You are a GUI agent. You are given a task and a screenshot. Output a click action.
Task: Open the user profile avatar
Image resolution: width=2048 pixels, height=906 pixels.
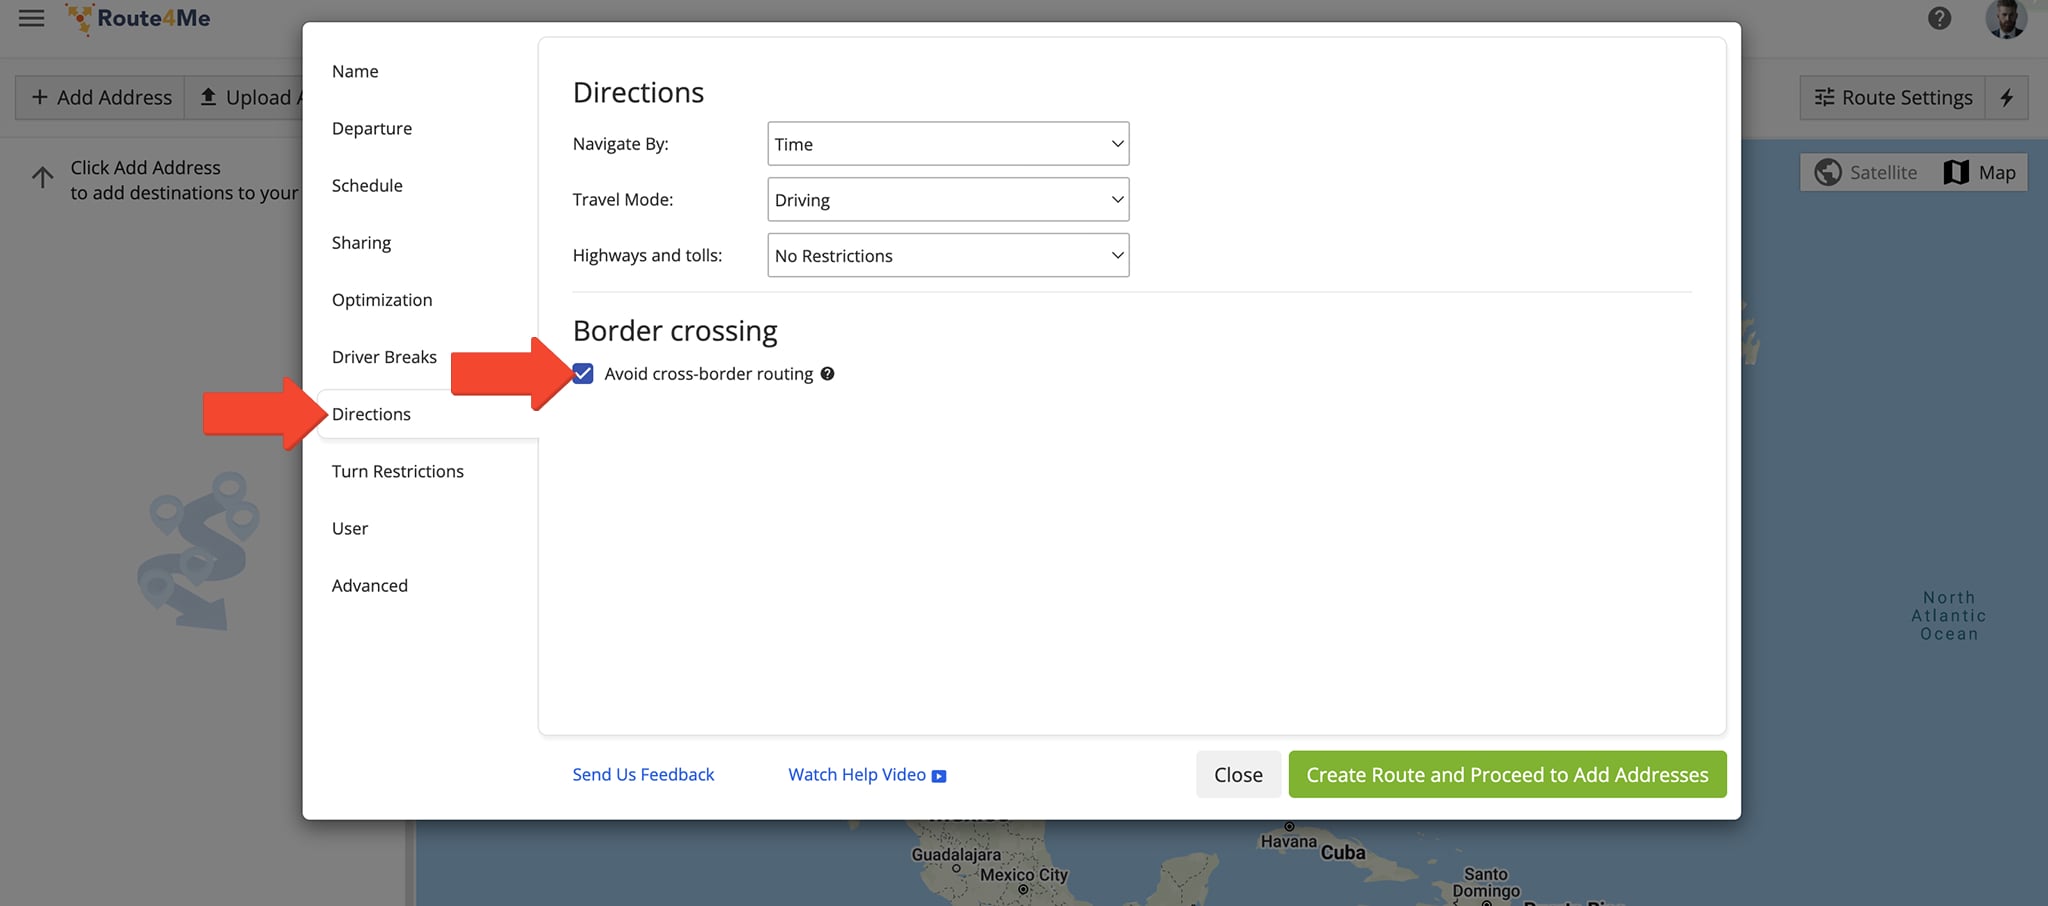2005,18
